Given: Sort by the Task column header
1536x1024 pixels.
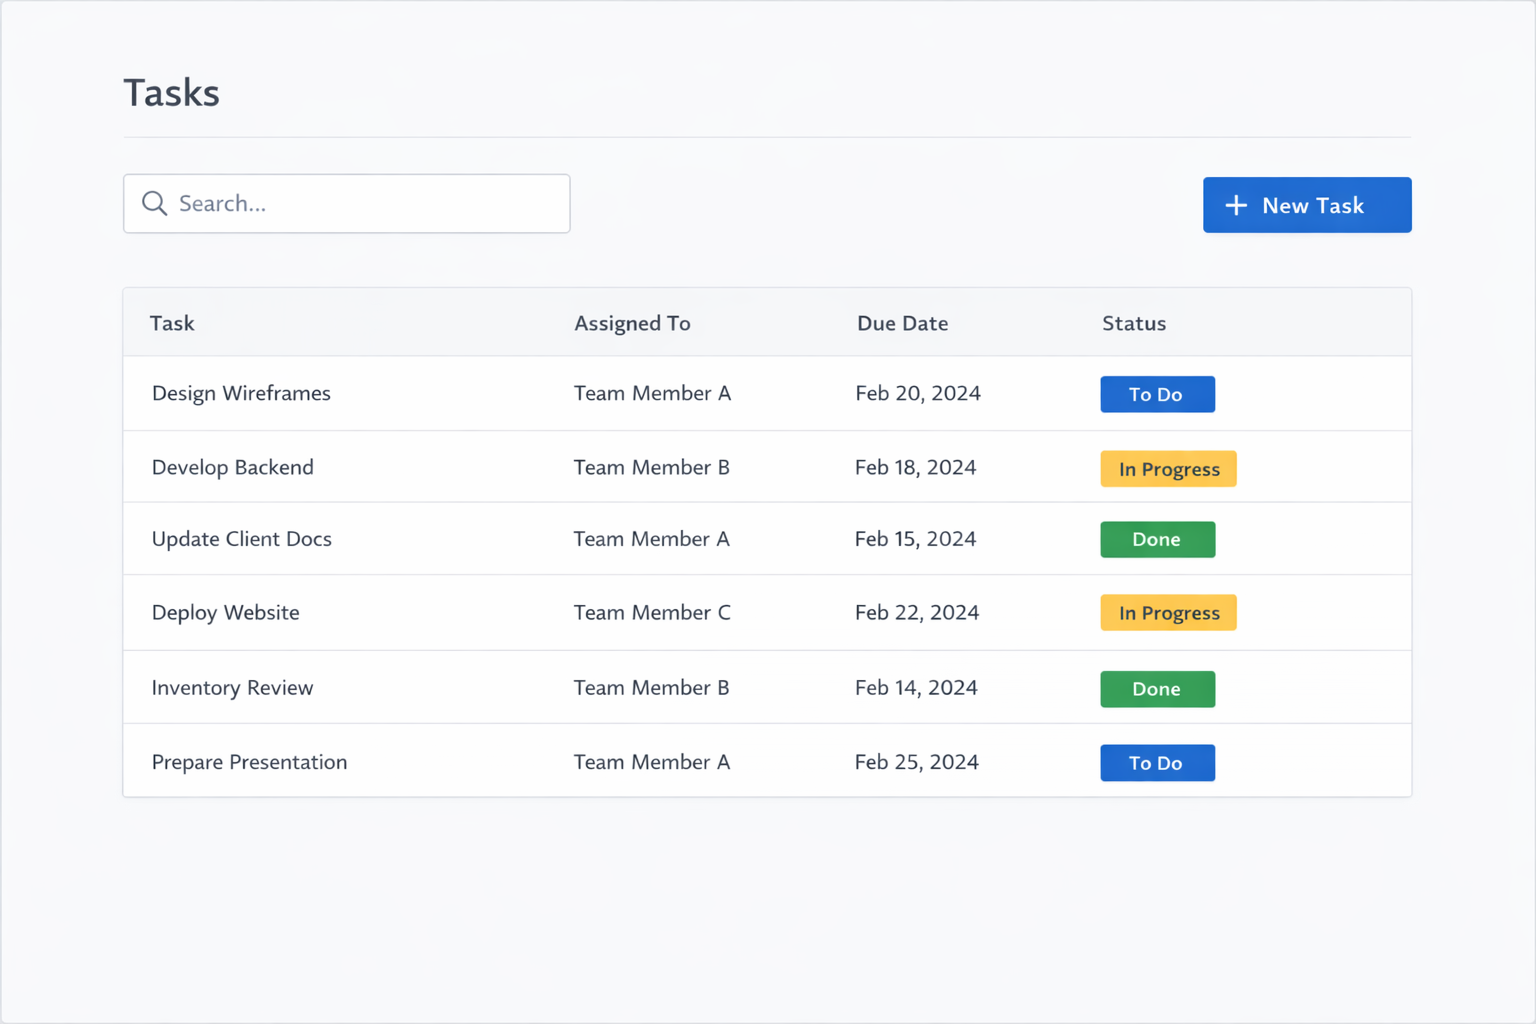Looking at the screenshot, I should coord(171,323).
